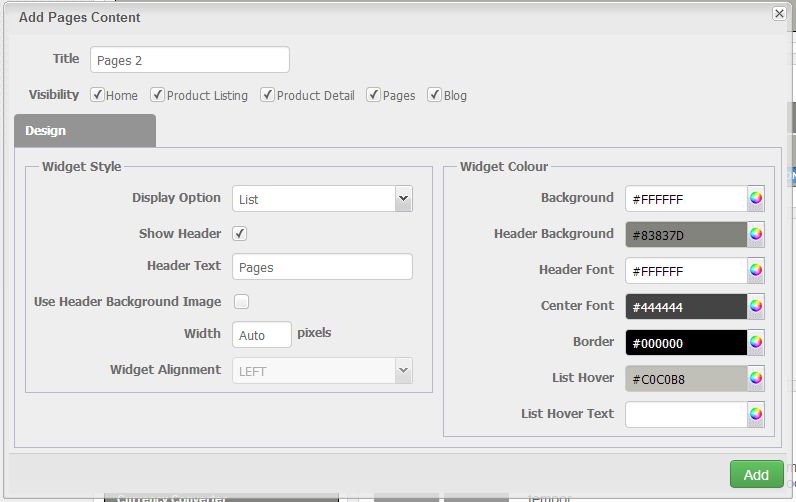Uncheck the Blog visibility checkbox

435,95
